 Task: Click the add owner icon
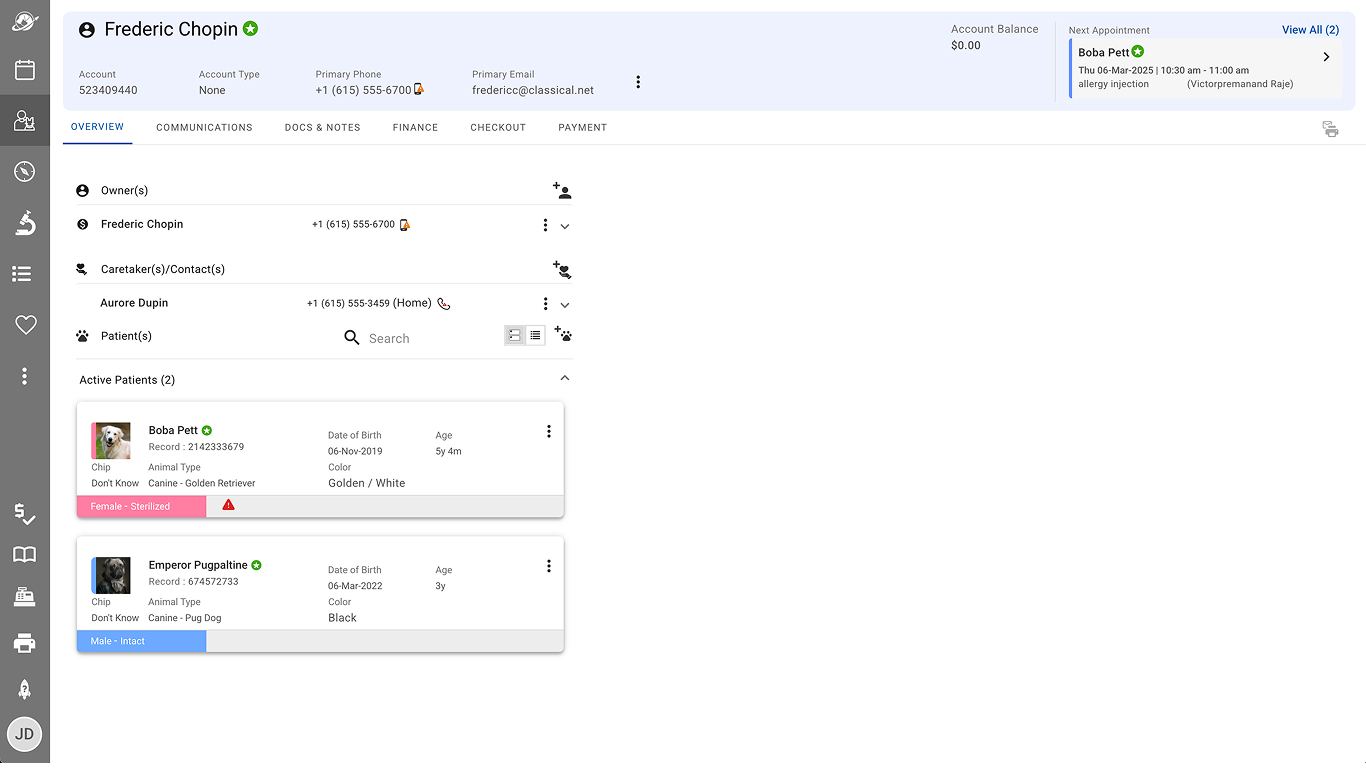[562, 191]
